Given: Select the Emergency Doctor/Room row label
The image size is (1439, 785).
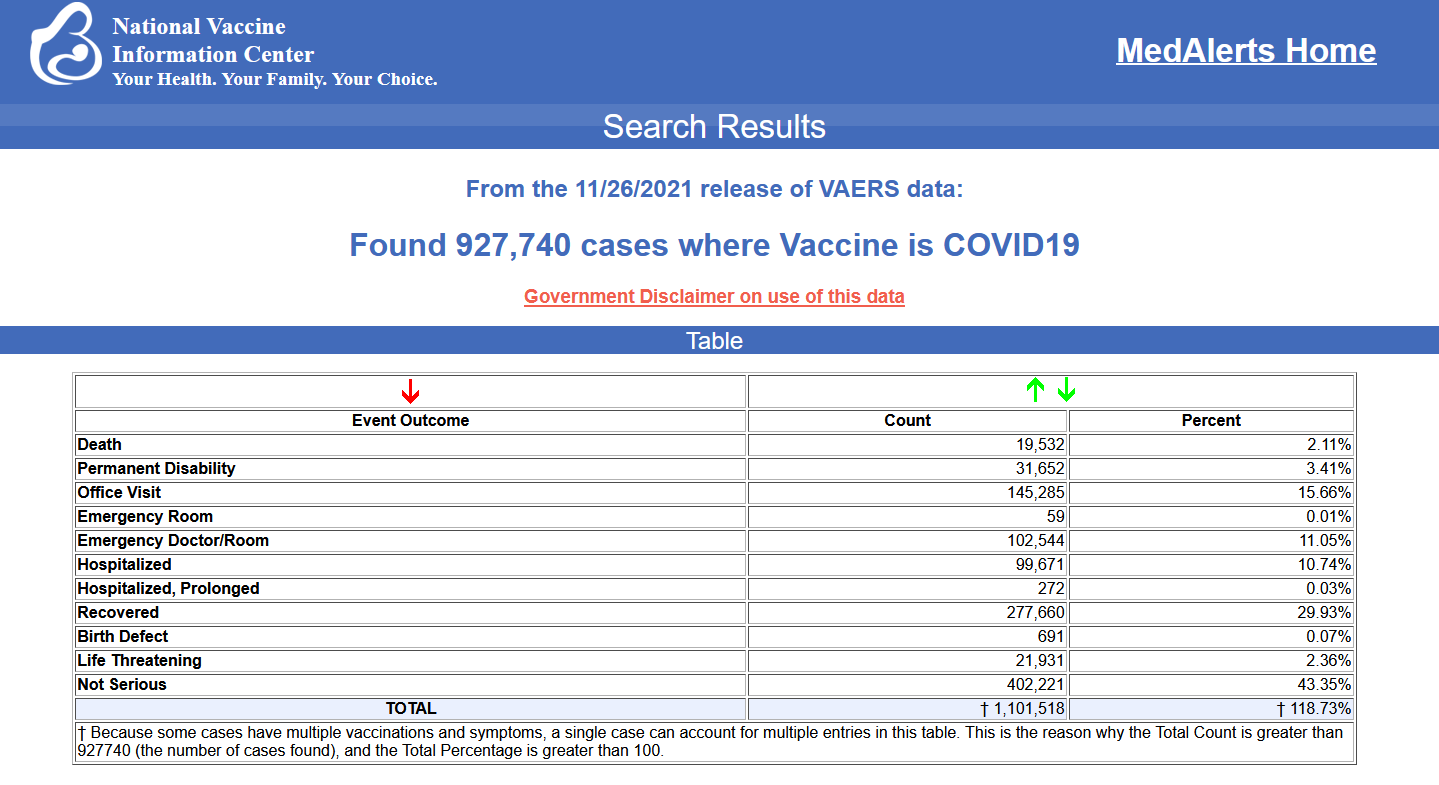Looking at the screenshot, I should coord(173,540).
